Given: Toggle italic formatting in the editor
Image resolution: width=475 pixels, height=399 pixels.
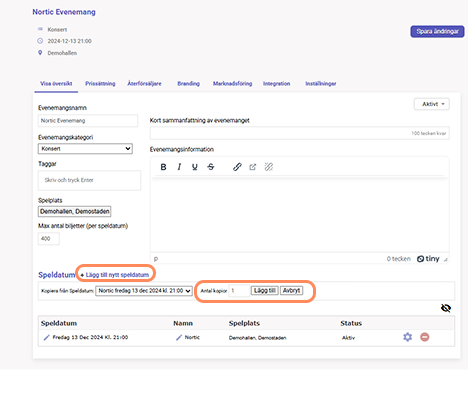Looking at the screenshot, I should (179, 167).
